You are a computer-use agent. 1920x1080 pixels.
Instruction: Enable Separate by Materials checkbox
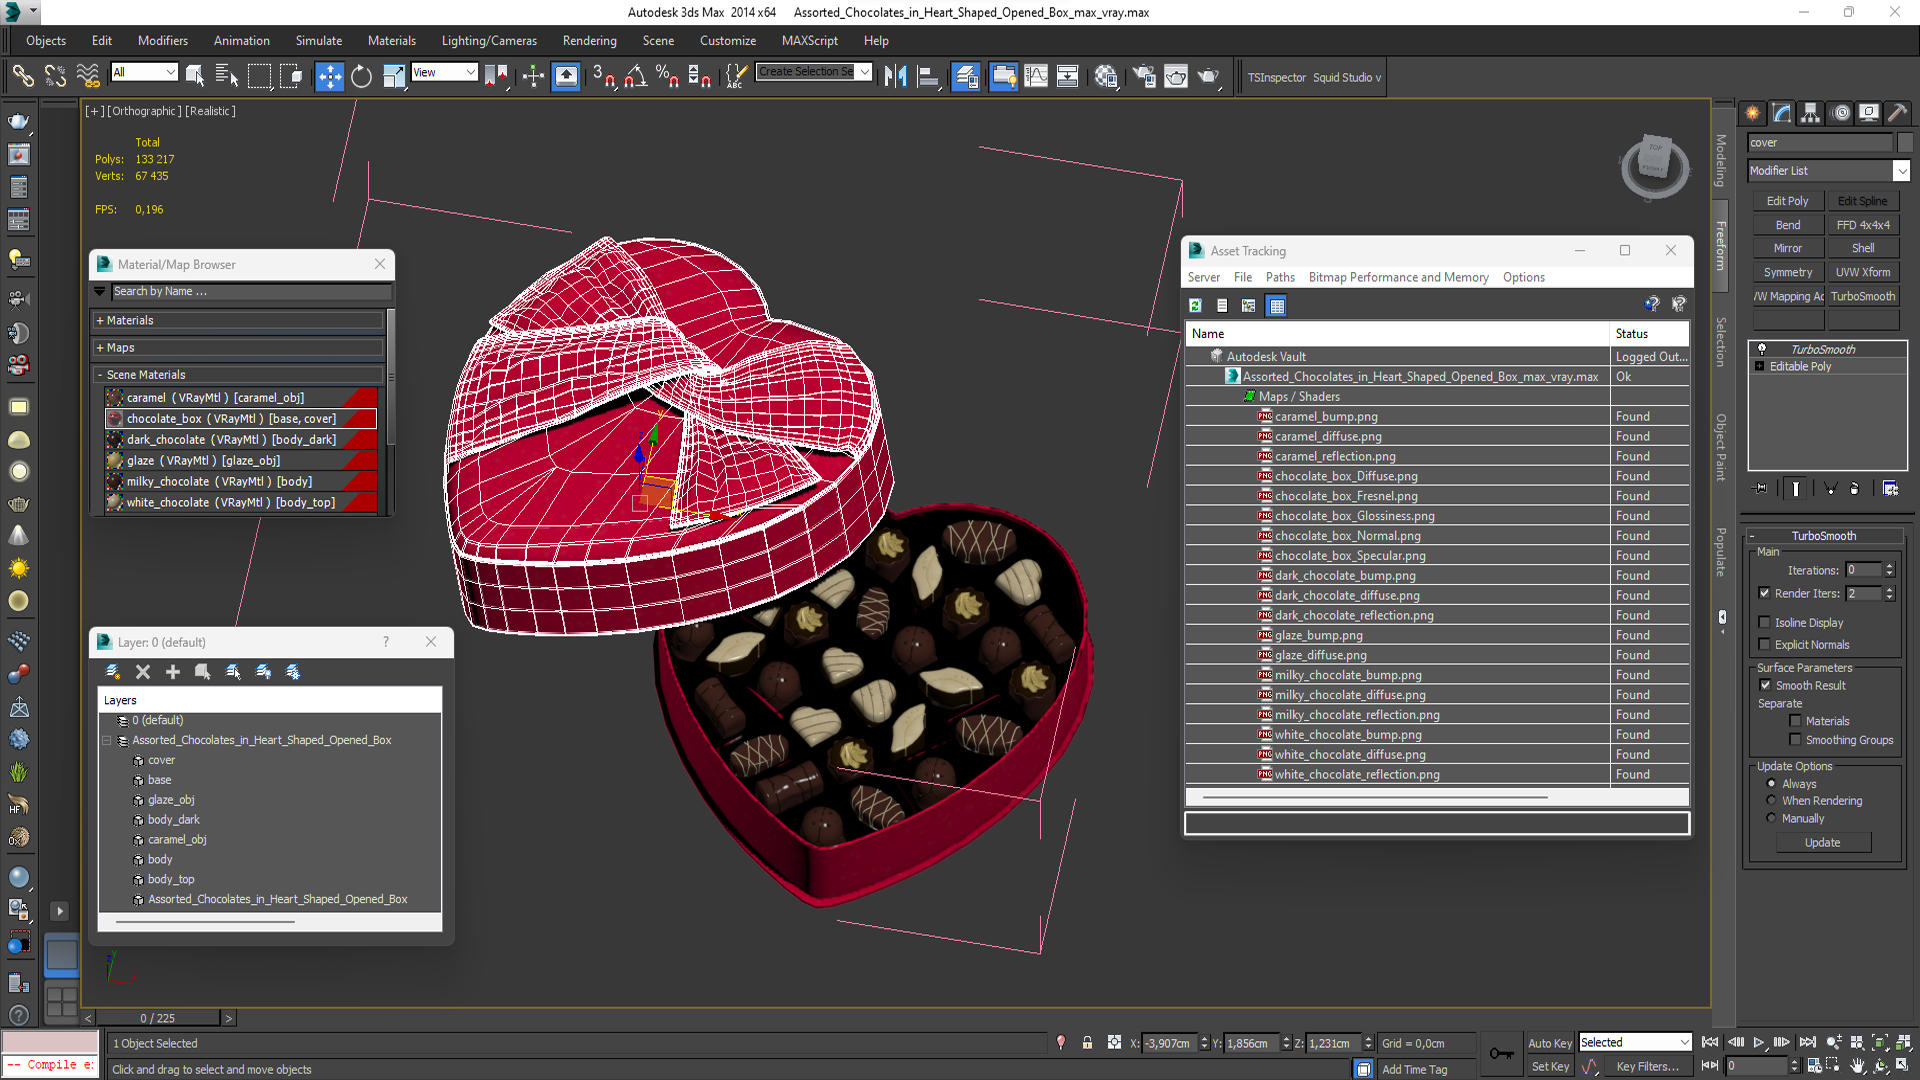(x=1796, y=721)
